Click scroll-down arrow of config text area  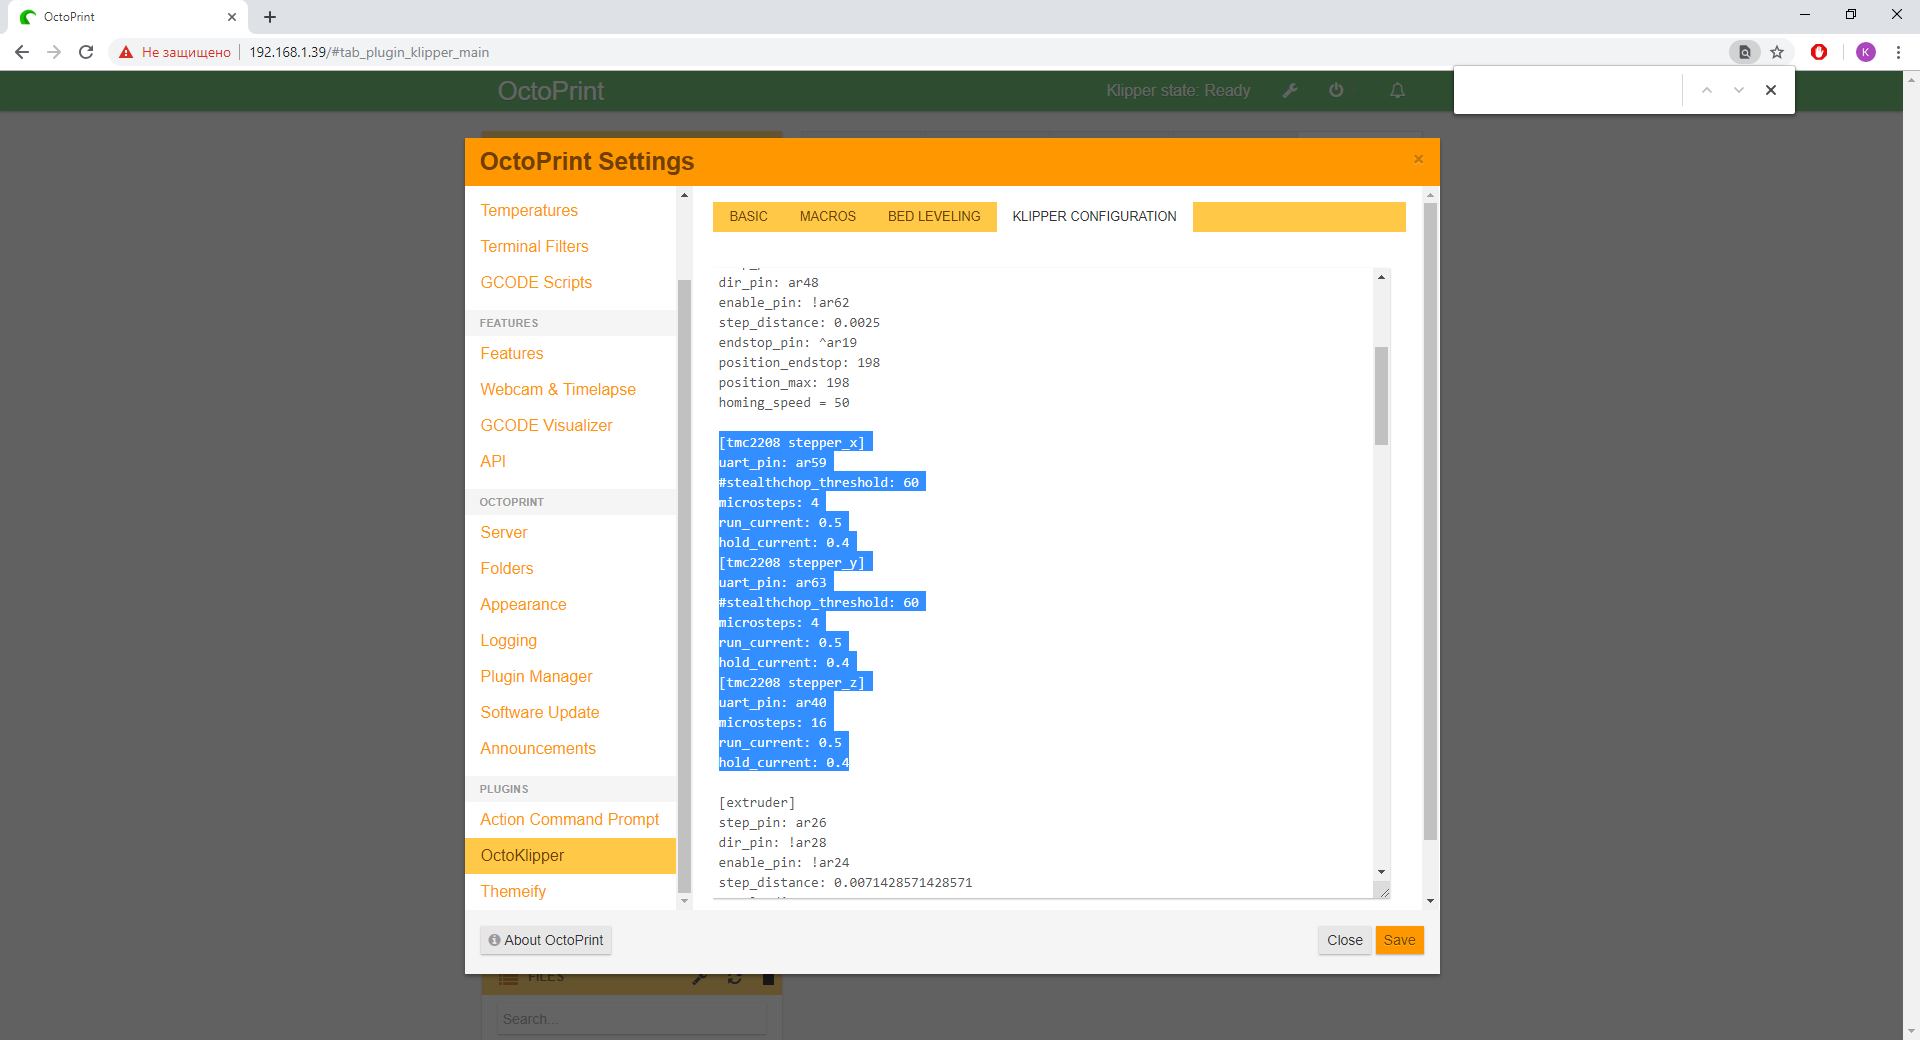pyautogui.click(x=1381, y=872)
